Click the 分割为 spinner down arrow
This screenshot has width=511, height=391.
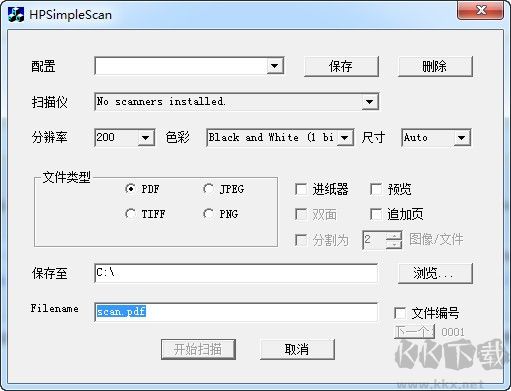(394, 244)
